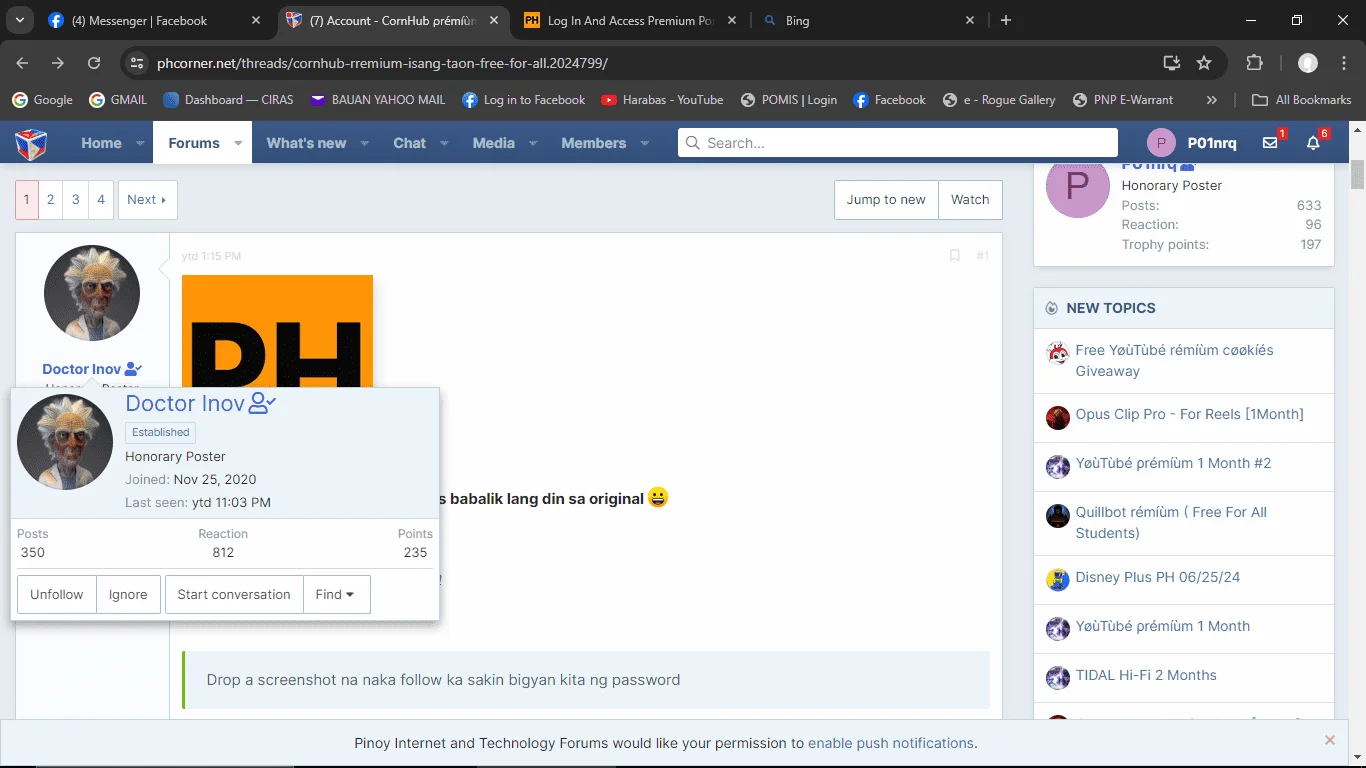Click Start conversation button
This screenshot has height=768, width=1366.
234,594
